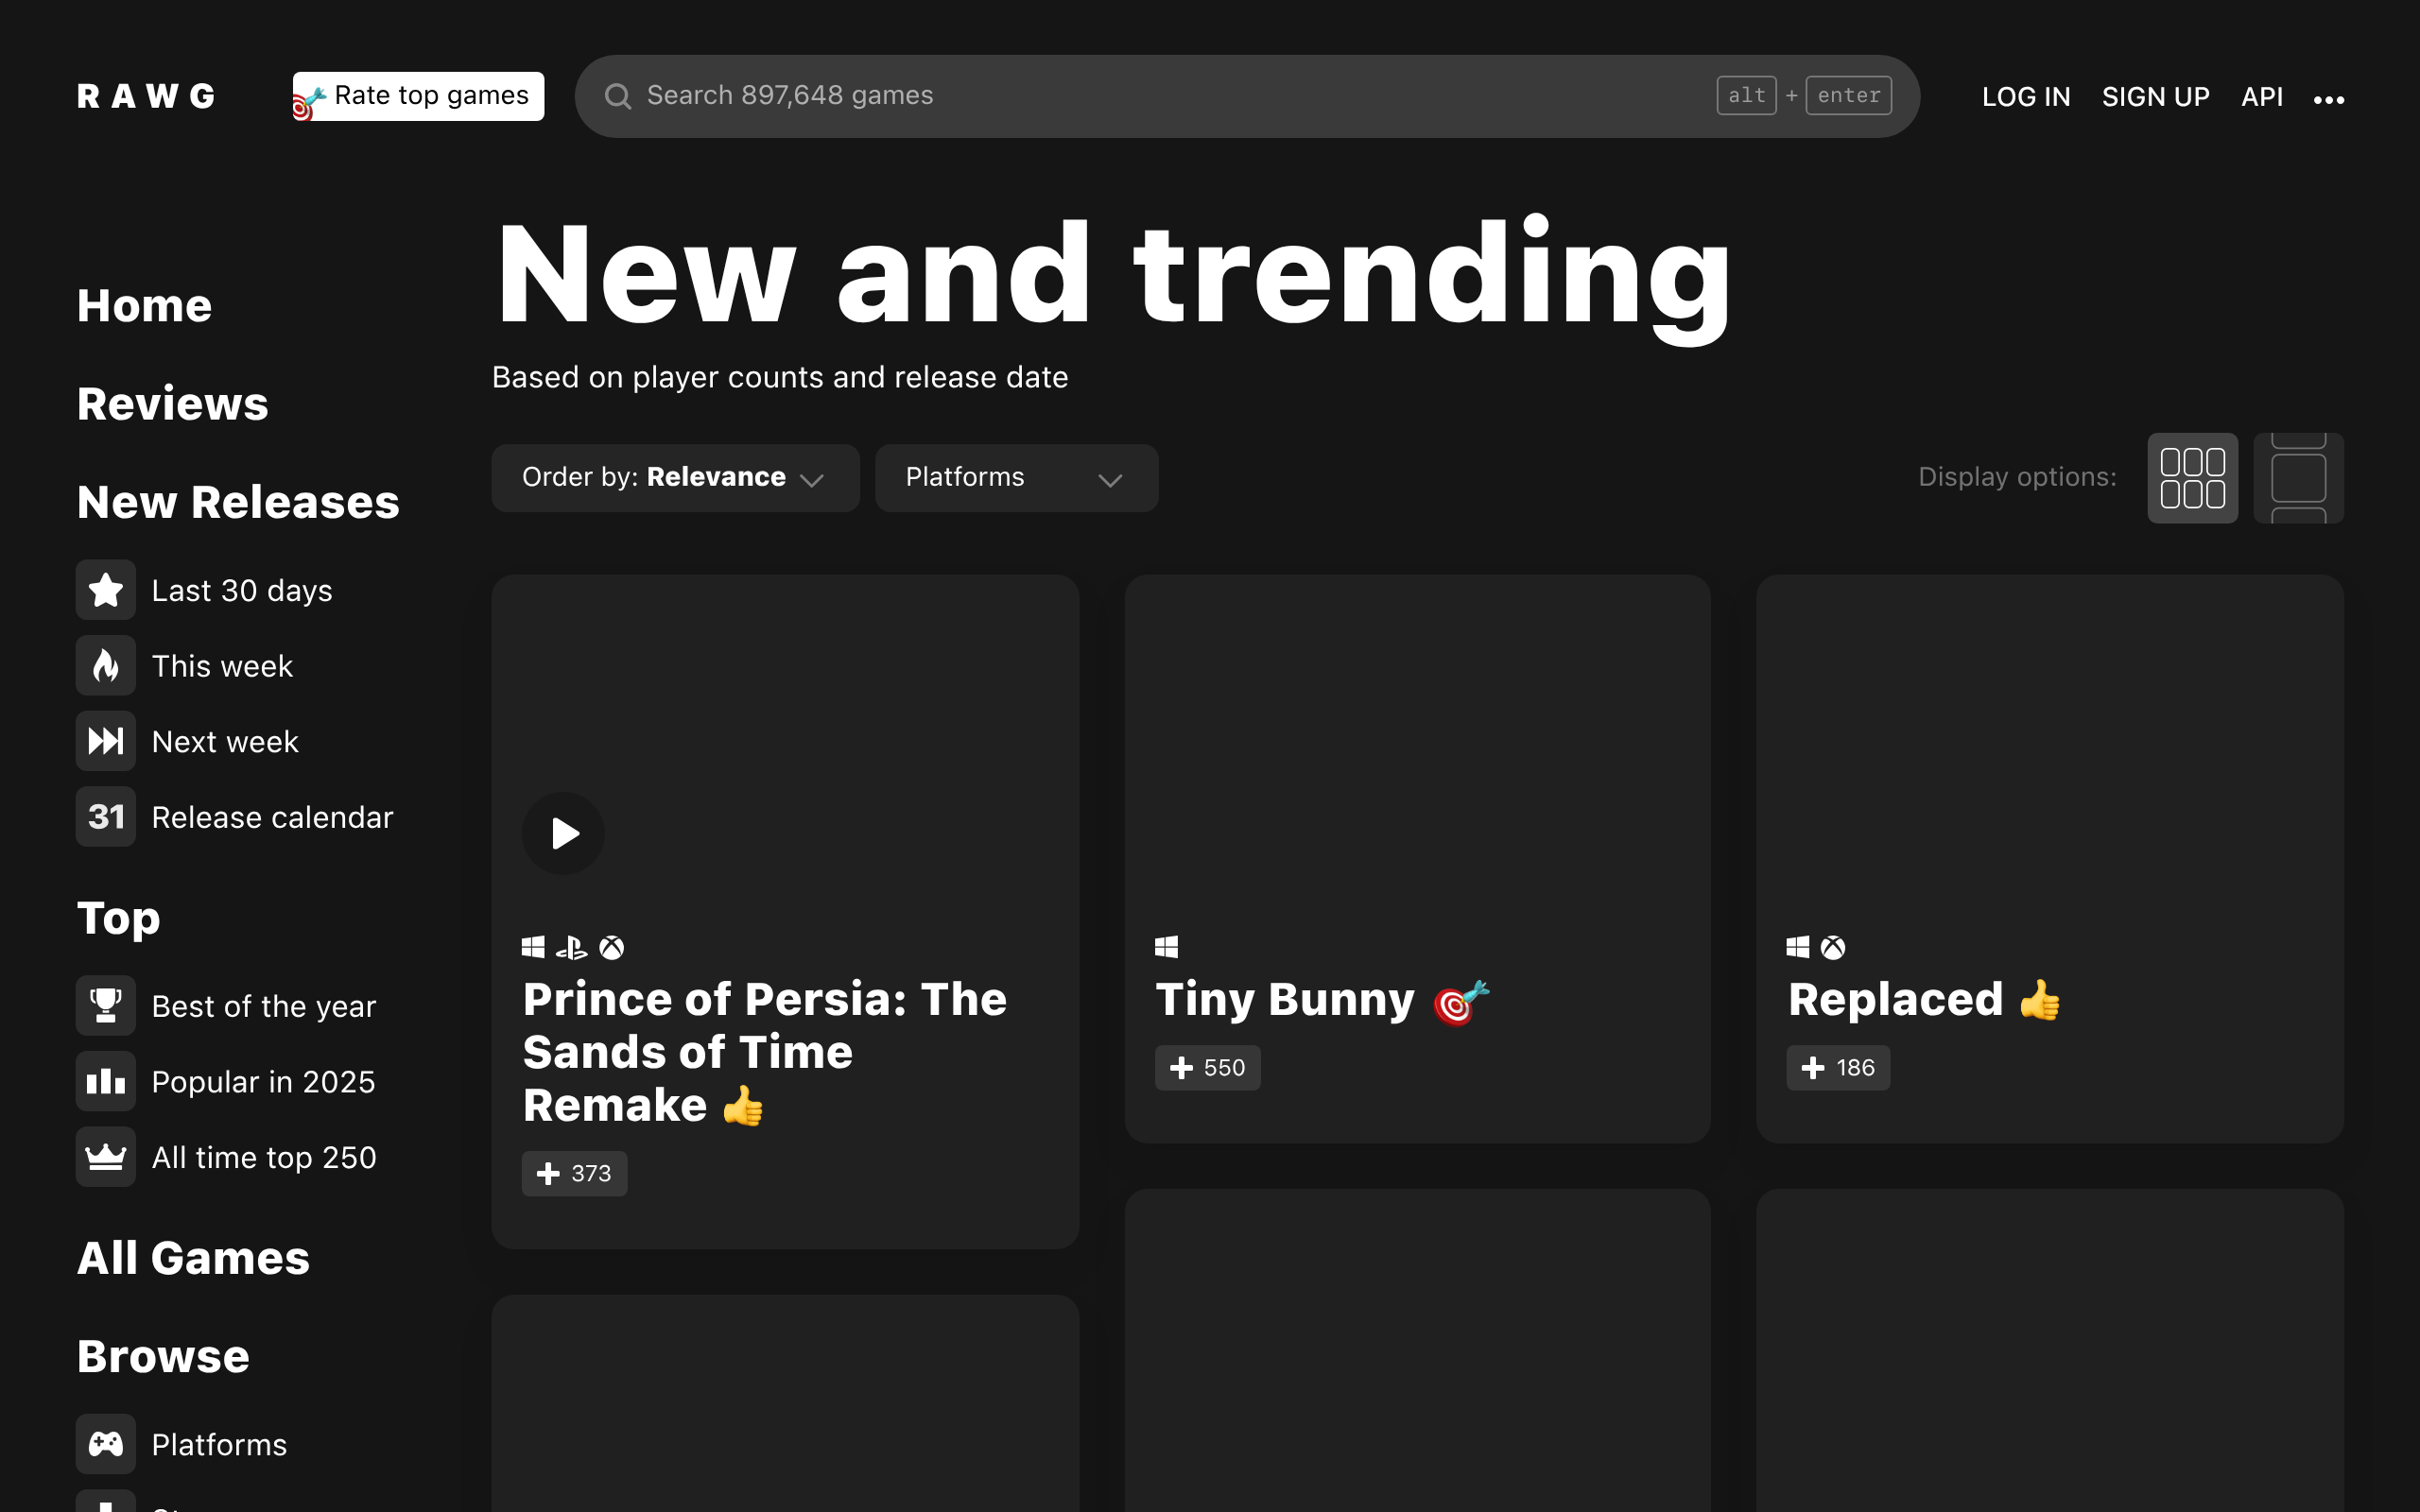Play the Prince of Persia video preview

[x=564, y=833]
